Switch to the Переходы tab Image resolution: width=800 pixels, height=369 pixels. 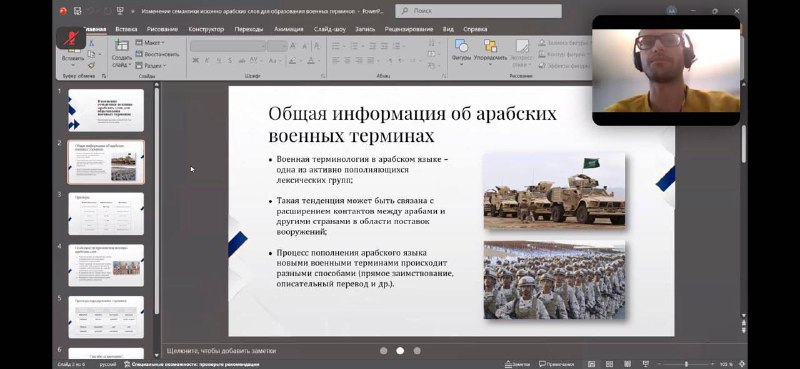pyautogui.click(x=249, y=29)
